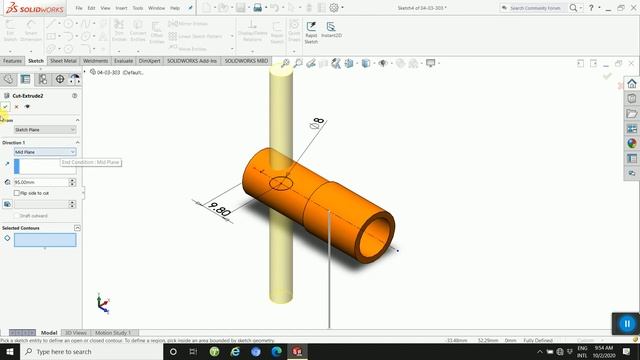
Task: Adjust the draft angle spinner arrows
Action: pos(72,204)
